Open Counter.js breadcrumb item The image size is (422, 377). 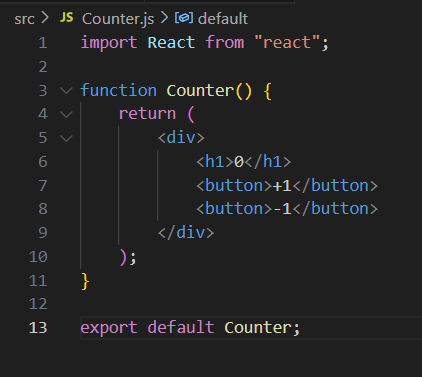pyautogui.click(x=118, y=19)
